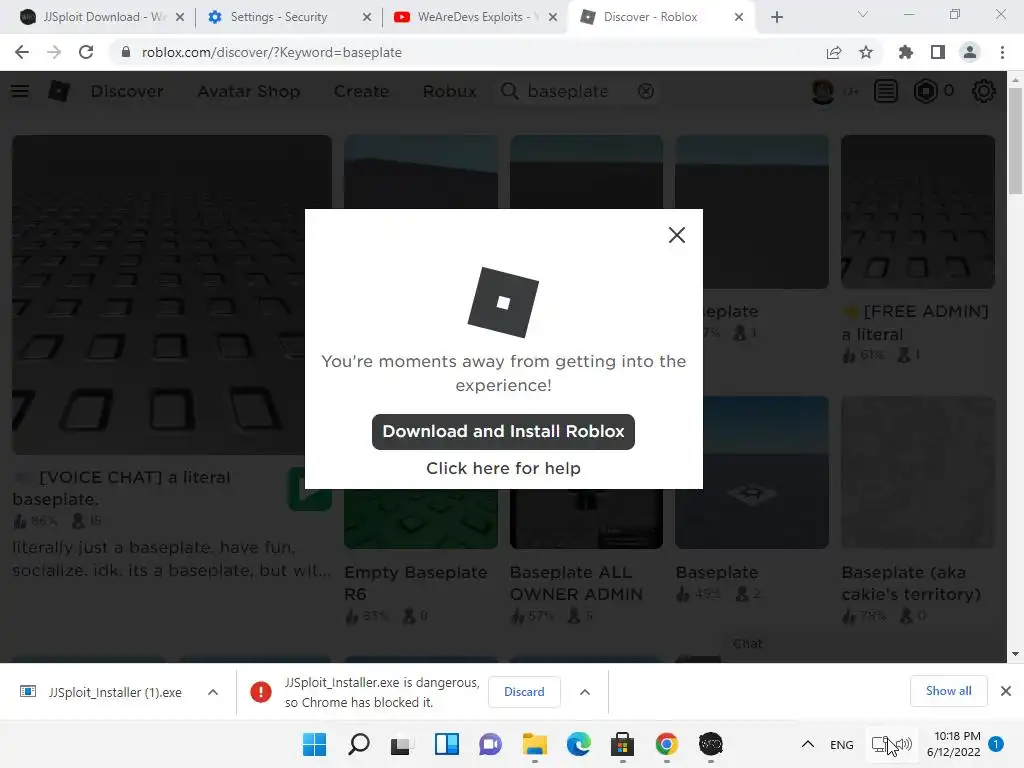Close the Discover - Roblox tab
The height and width of the screenshot is (768, 1024).
[739, 17]
